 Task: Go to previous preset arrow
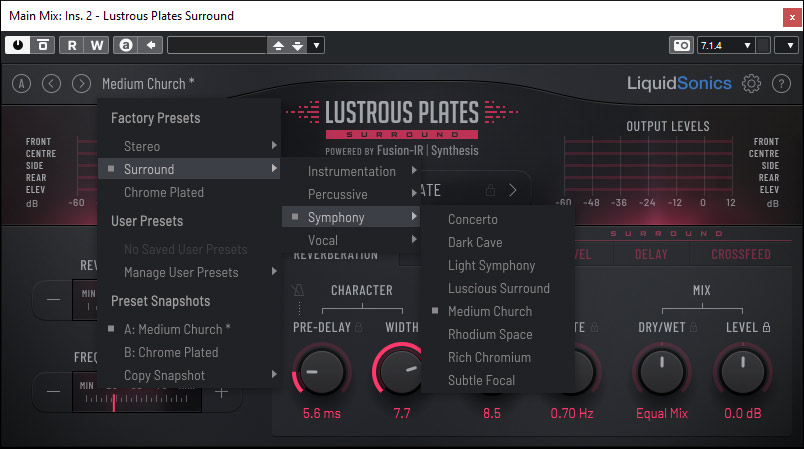click(x=51, y=83)
